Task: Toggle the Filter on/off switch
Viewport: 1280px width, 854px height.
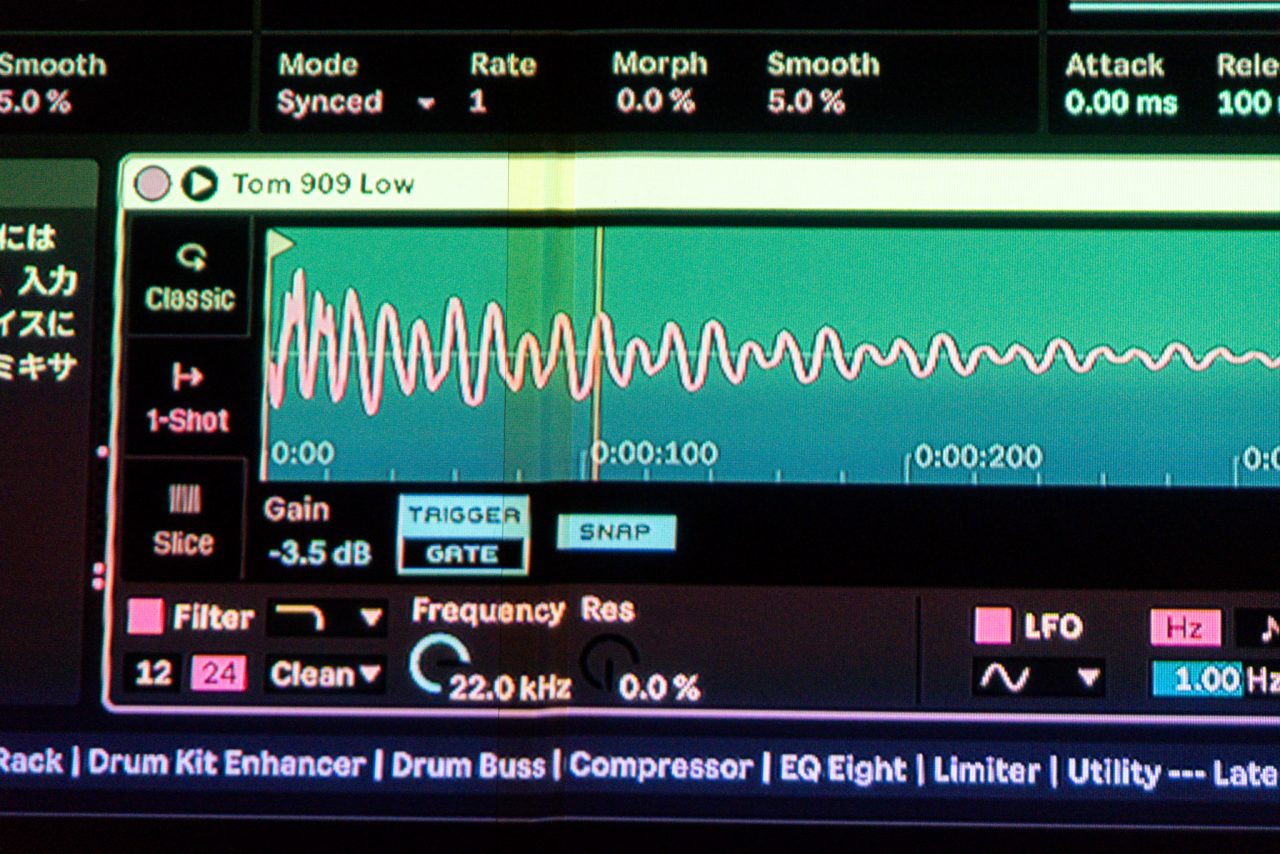Action: pyautogui.click(x=145, y=617)
